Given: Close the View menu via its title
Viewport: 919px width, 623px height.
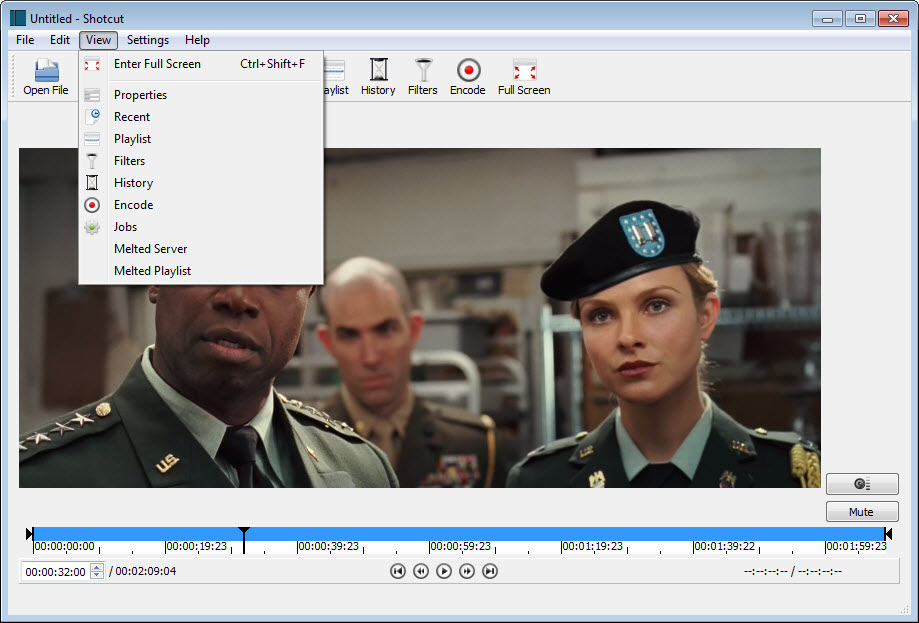Looking at the screenshot, I should (98, 40).
